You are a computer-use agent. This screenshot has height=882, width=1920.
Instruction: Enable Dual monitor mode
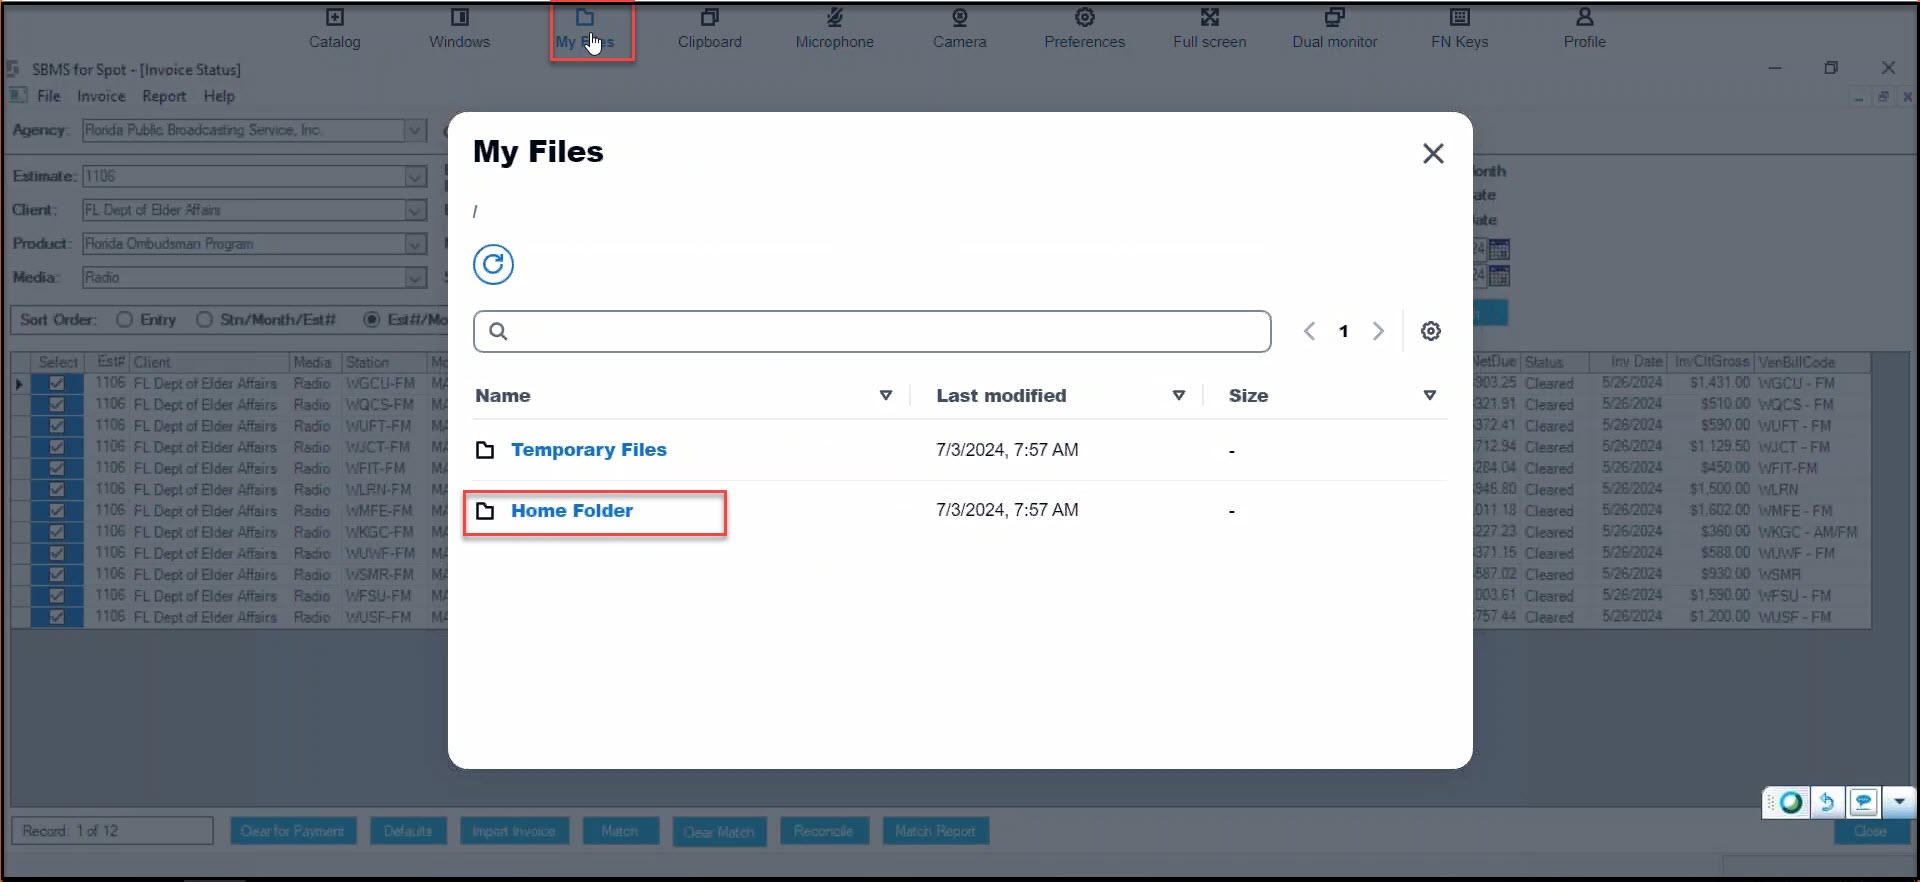[x=1335, y=18]
